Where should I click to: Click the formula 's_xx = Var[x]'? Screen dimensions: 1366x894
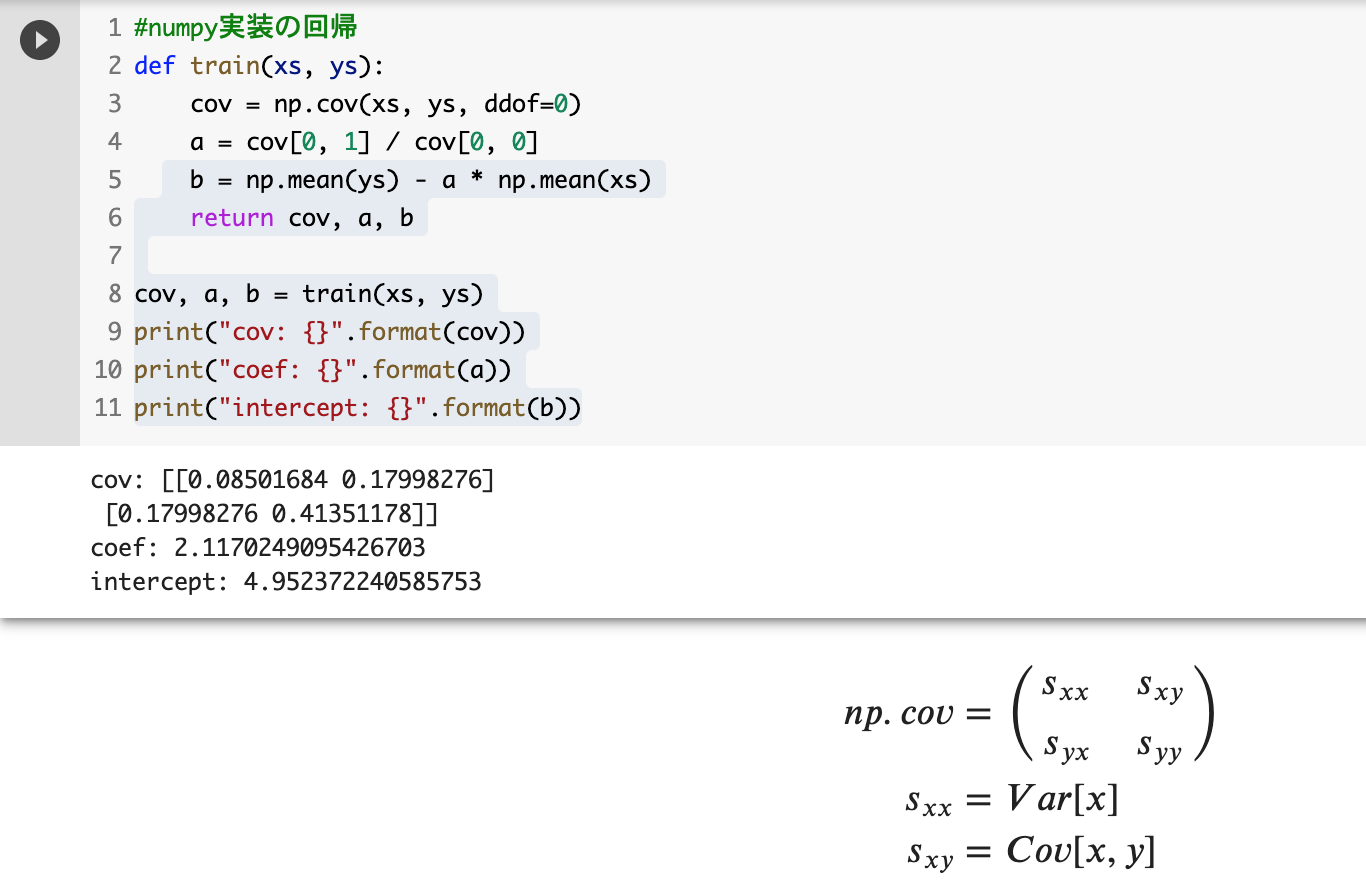pyautogui.click(x=1012, y=800)
